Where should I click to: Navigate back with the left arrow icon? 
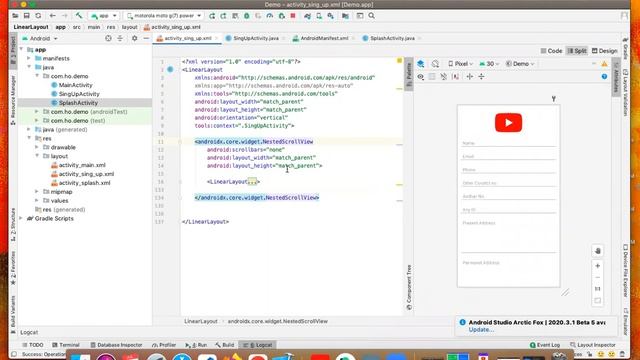[x=53, y=16]
